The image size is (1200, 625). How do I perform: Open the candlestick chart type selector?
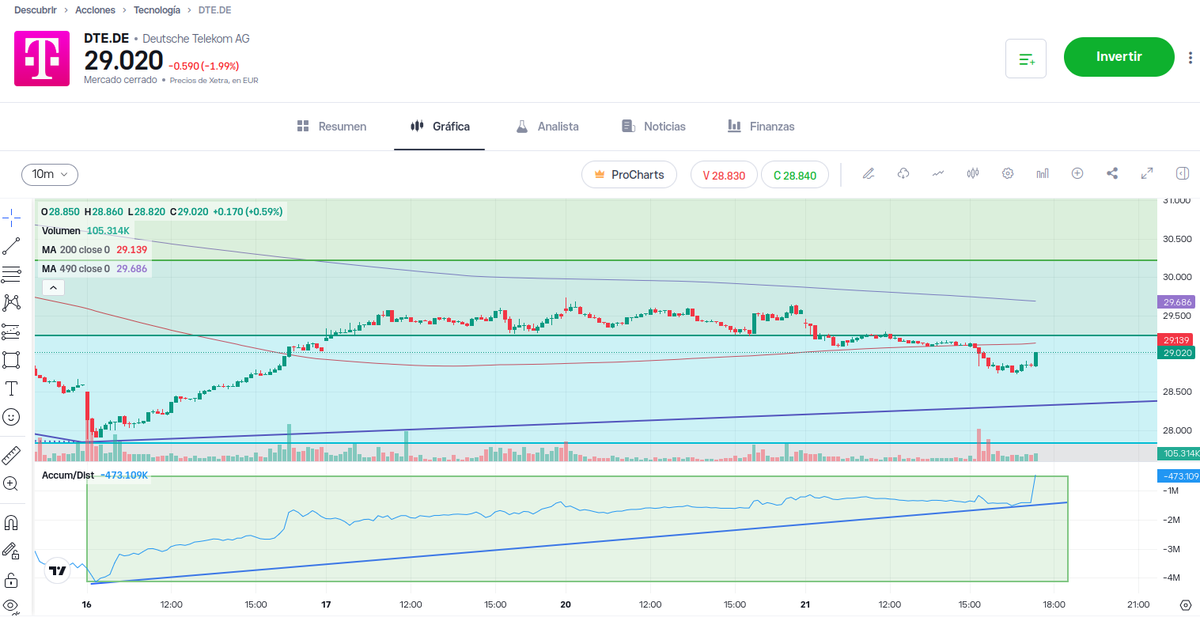click(x=973, y=174)
